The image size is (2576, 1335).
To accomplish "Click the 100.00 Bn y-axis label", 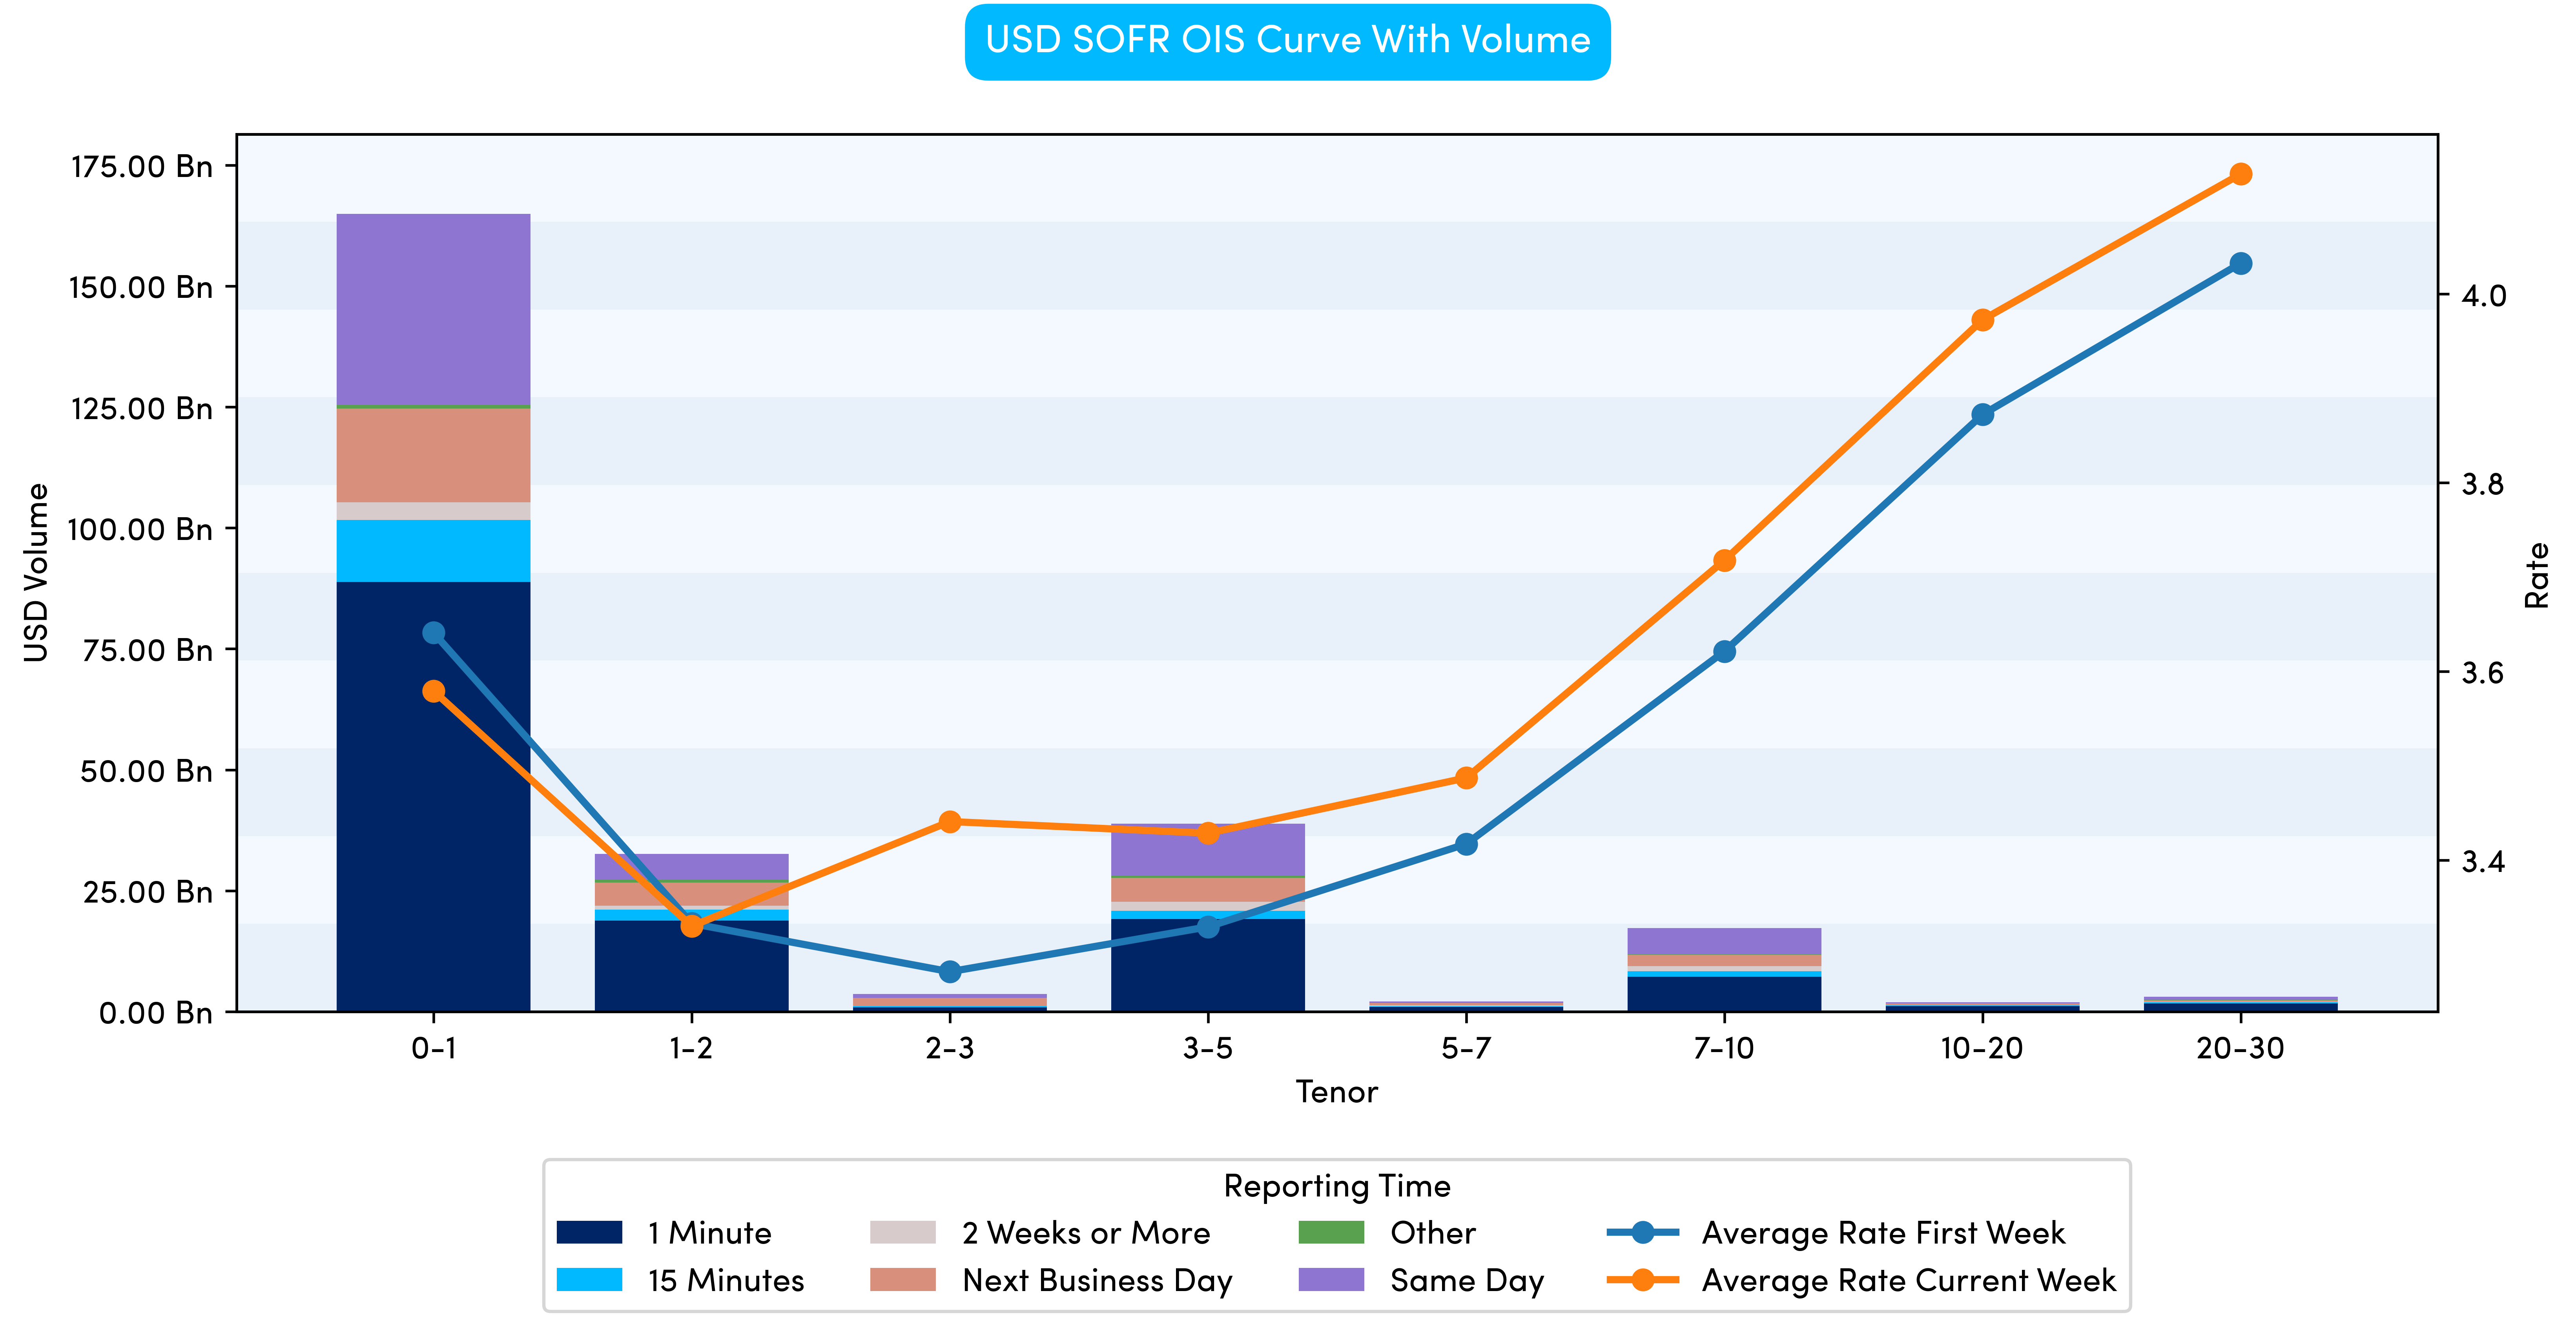I will [140, 529].
